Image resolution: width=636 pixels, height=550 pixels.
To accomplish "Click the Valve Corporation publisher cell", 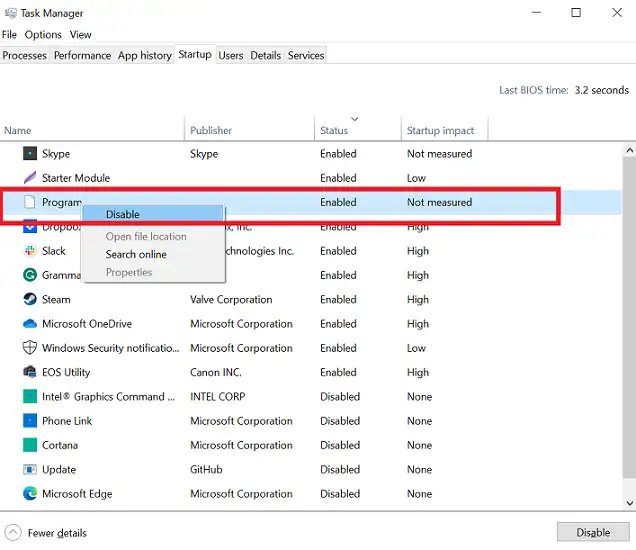I will pos(231,299).
